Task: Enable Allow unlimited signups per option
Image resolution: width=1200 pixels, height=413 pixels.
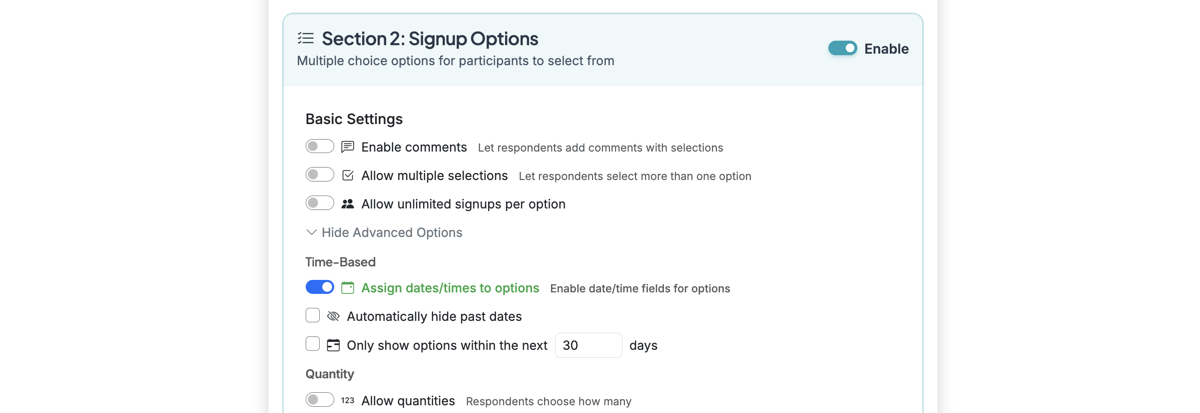Action: coord(320,203)
